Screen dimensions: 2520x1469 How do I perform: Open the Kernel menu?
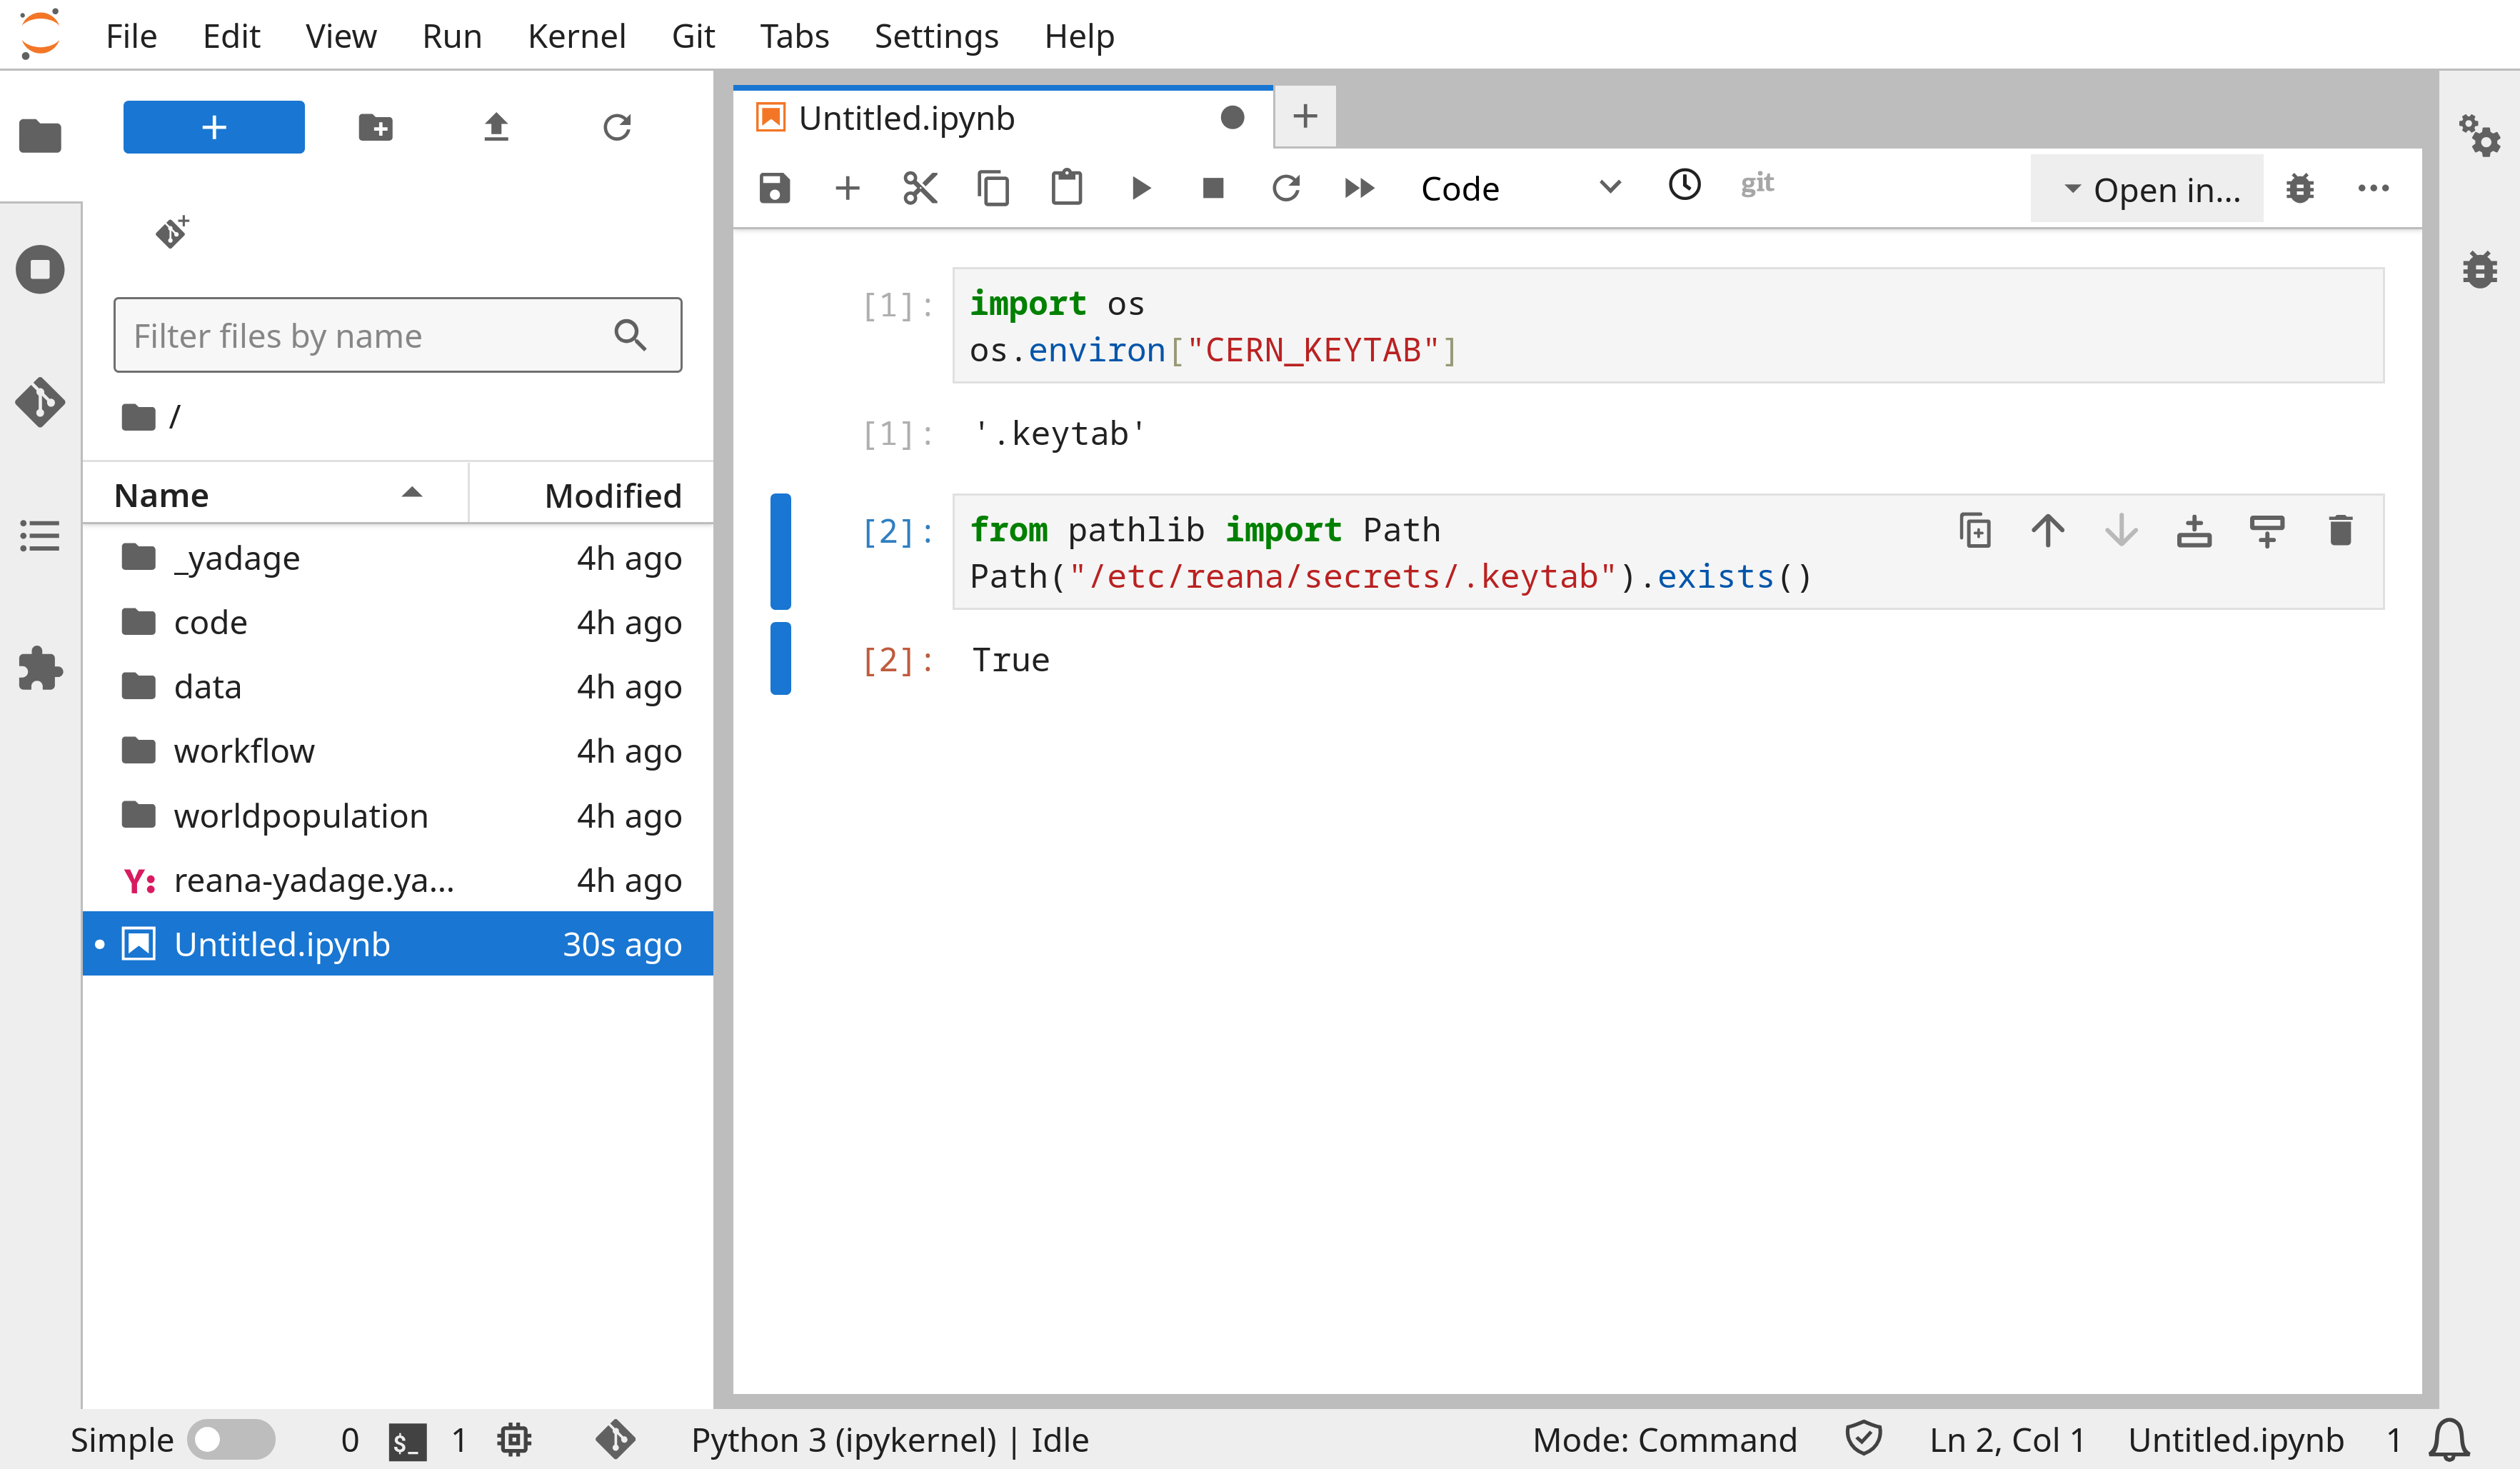click(x=577, y=35)
